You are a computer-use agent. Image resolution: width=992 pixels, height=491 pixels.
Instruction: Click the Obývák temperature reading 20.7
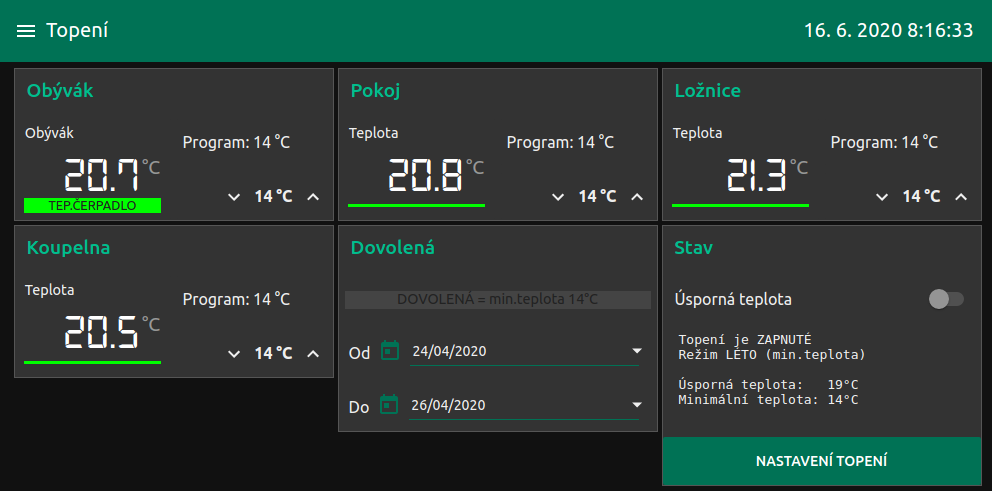point(102,176)
